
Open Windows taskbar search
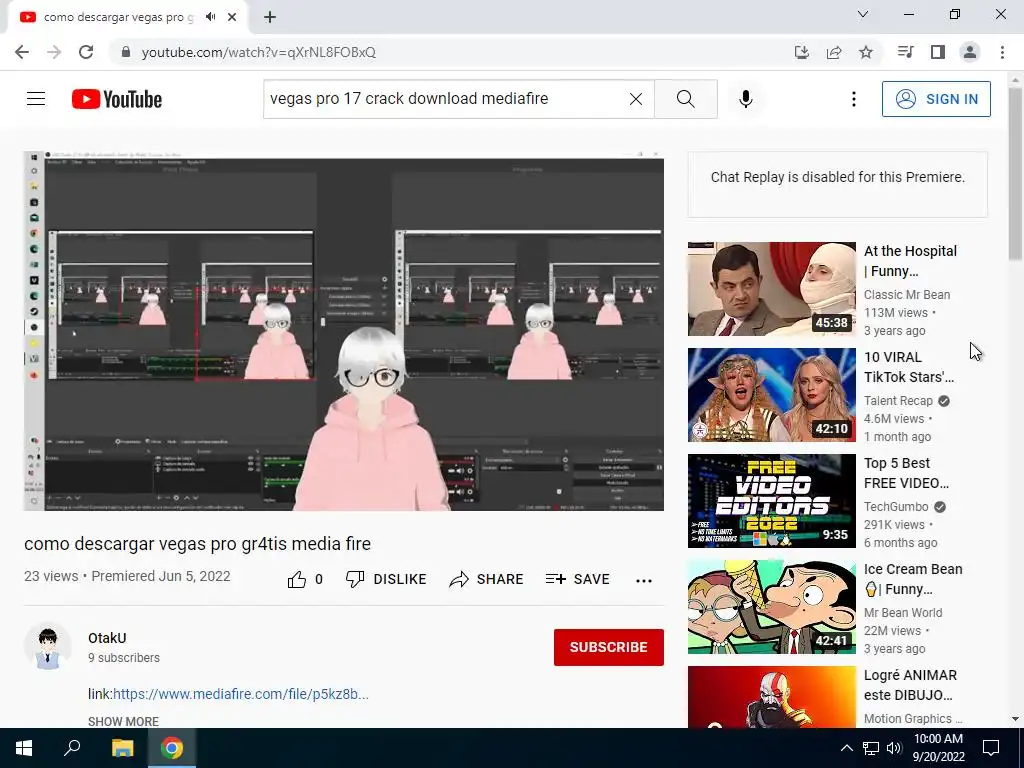pos(72,748)
